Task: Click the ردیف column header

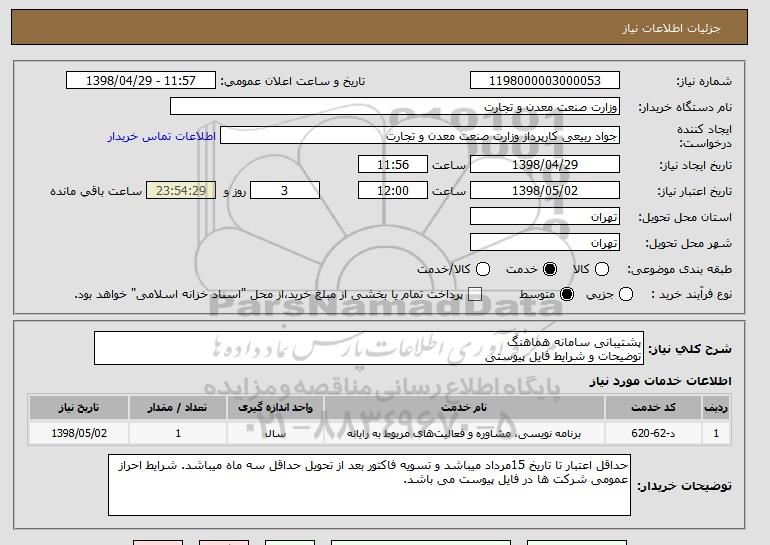Action: pos(716,408)
